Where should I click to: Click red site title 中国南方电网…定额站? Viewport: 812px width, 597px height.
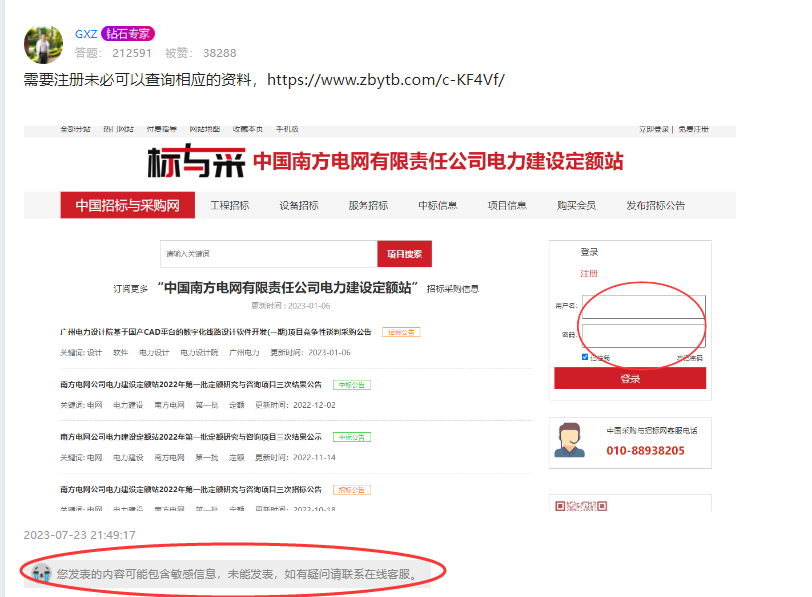pos(438,161)
